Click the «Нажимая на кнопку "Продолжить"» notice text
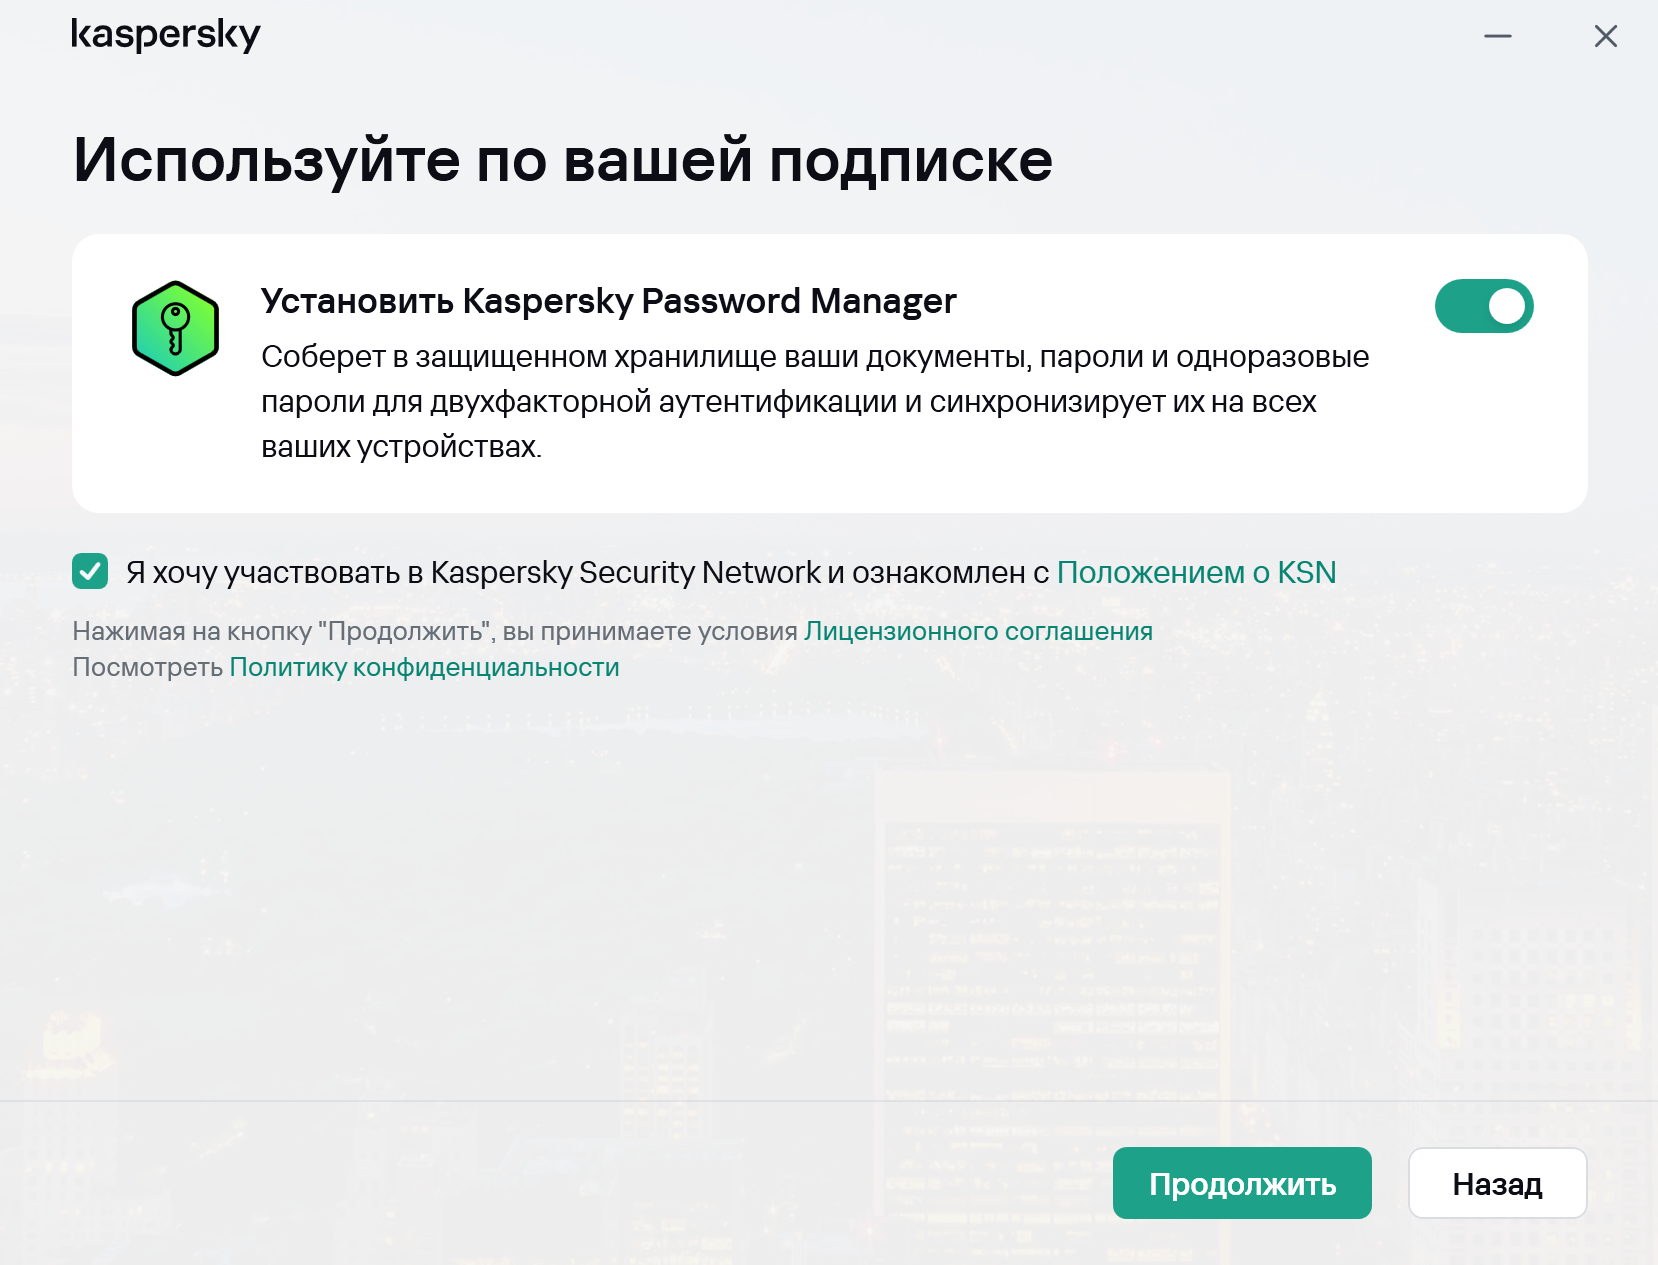 (435, 631)
